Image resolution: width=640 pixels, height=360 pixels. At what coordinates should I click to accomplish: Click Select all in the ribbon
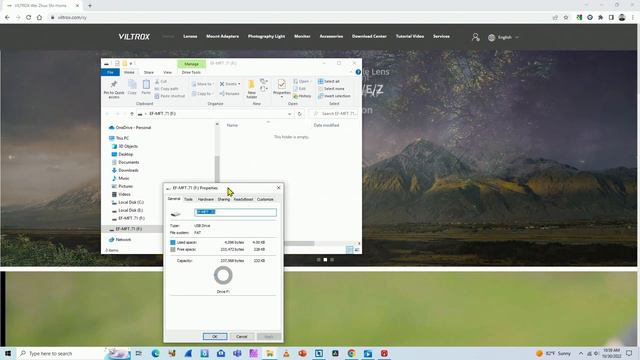pyautogui.click(x=329, y=82)
